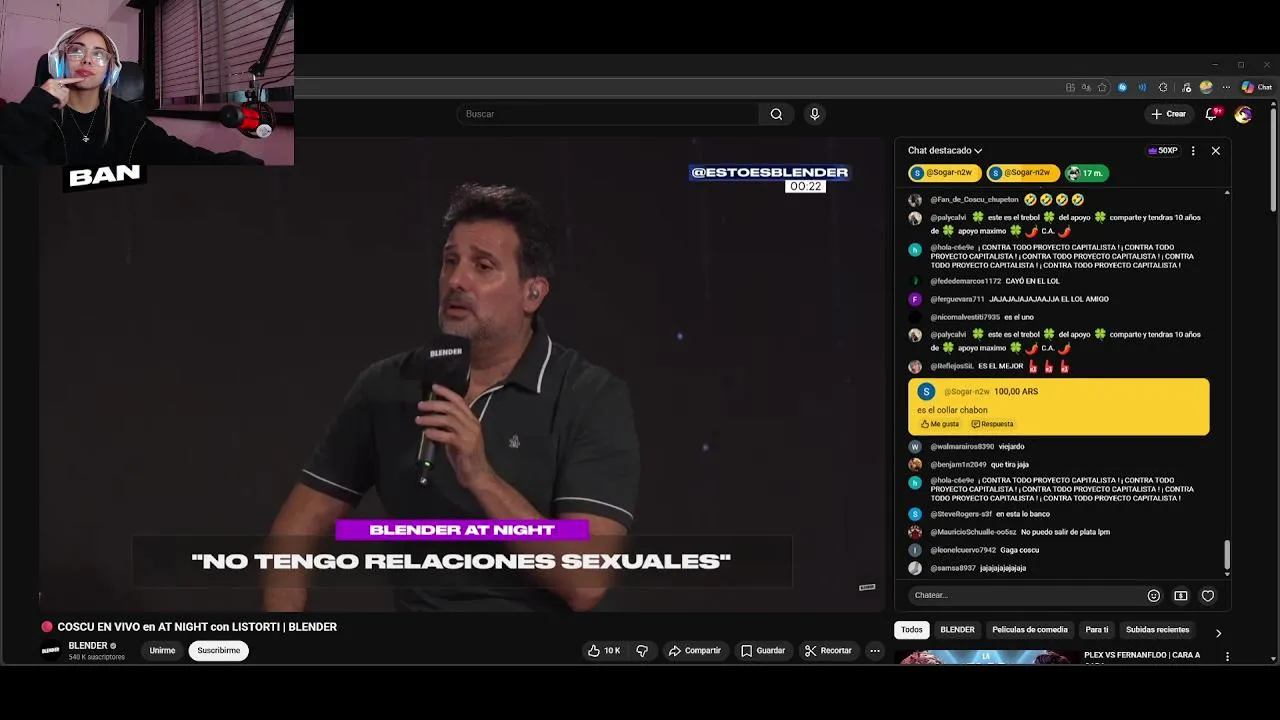The height and width of the screenshot is (720, 1280).
Task: Click username @fededemarcos1172 in chat
Action: coord(965,281)
